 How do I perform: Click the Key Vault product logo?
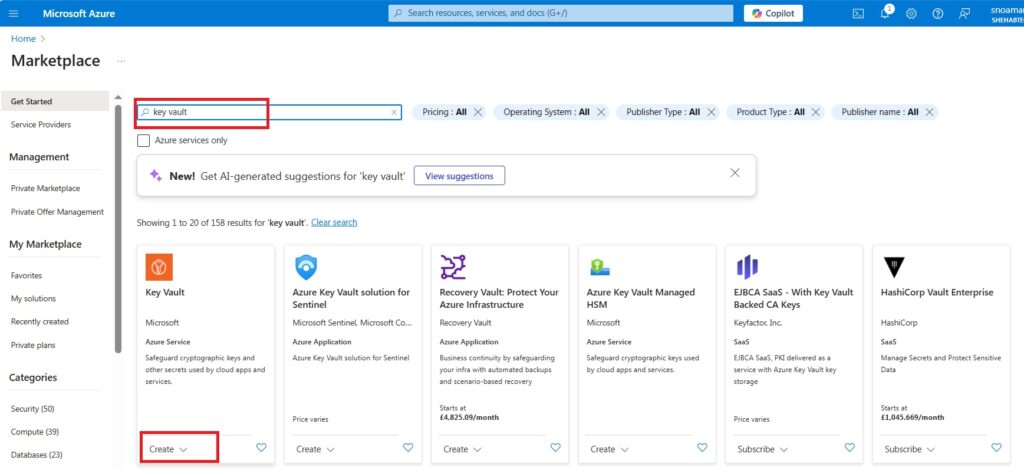click(x=159, y=267)
